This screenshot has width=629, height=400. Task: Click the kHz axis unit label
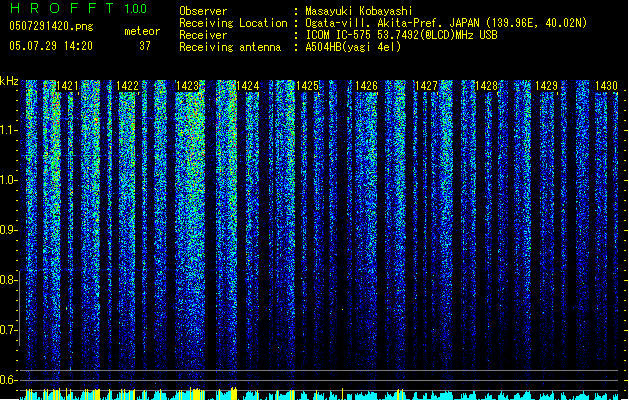pyautogui.click(x=9, y=81)
